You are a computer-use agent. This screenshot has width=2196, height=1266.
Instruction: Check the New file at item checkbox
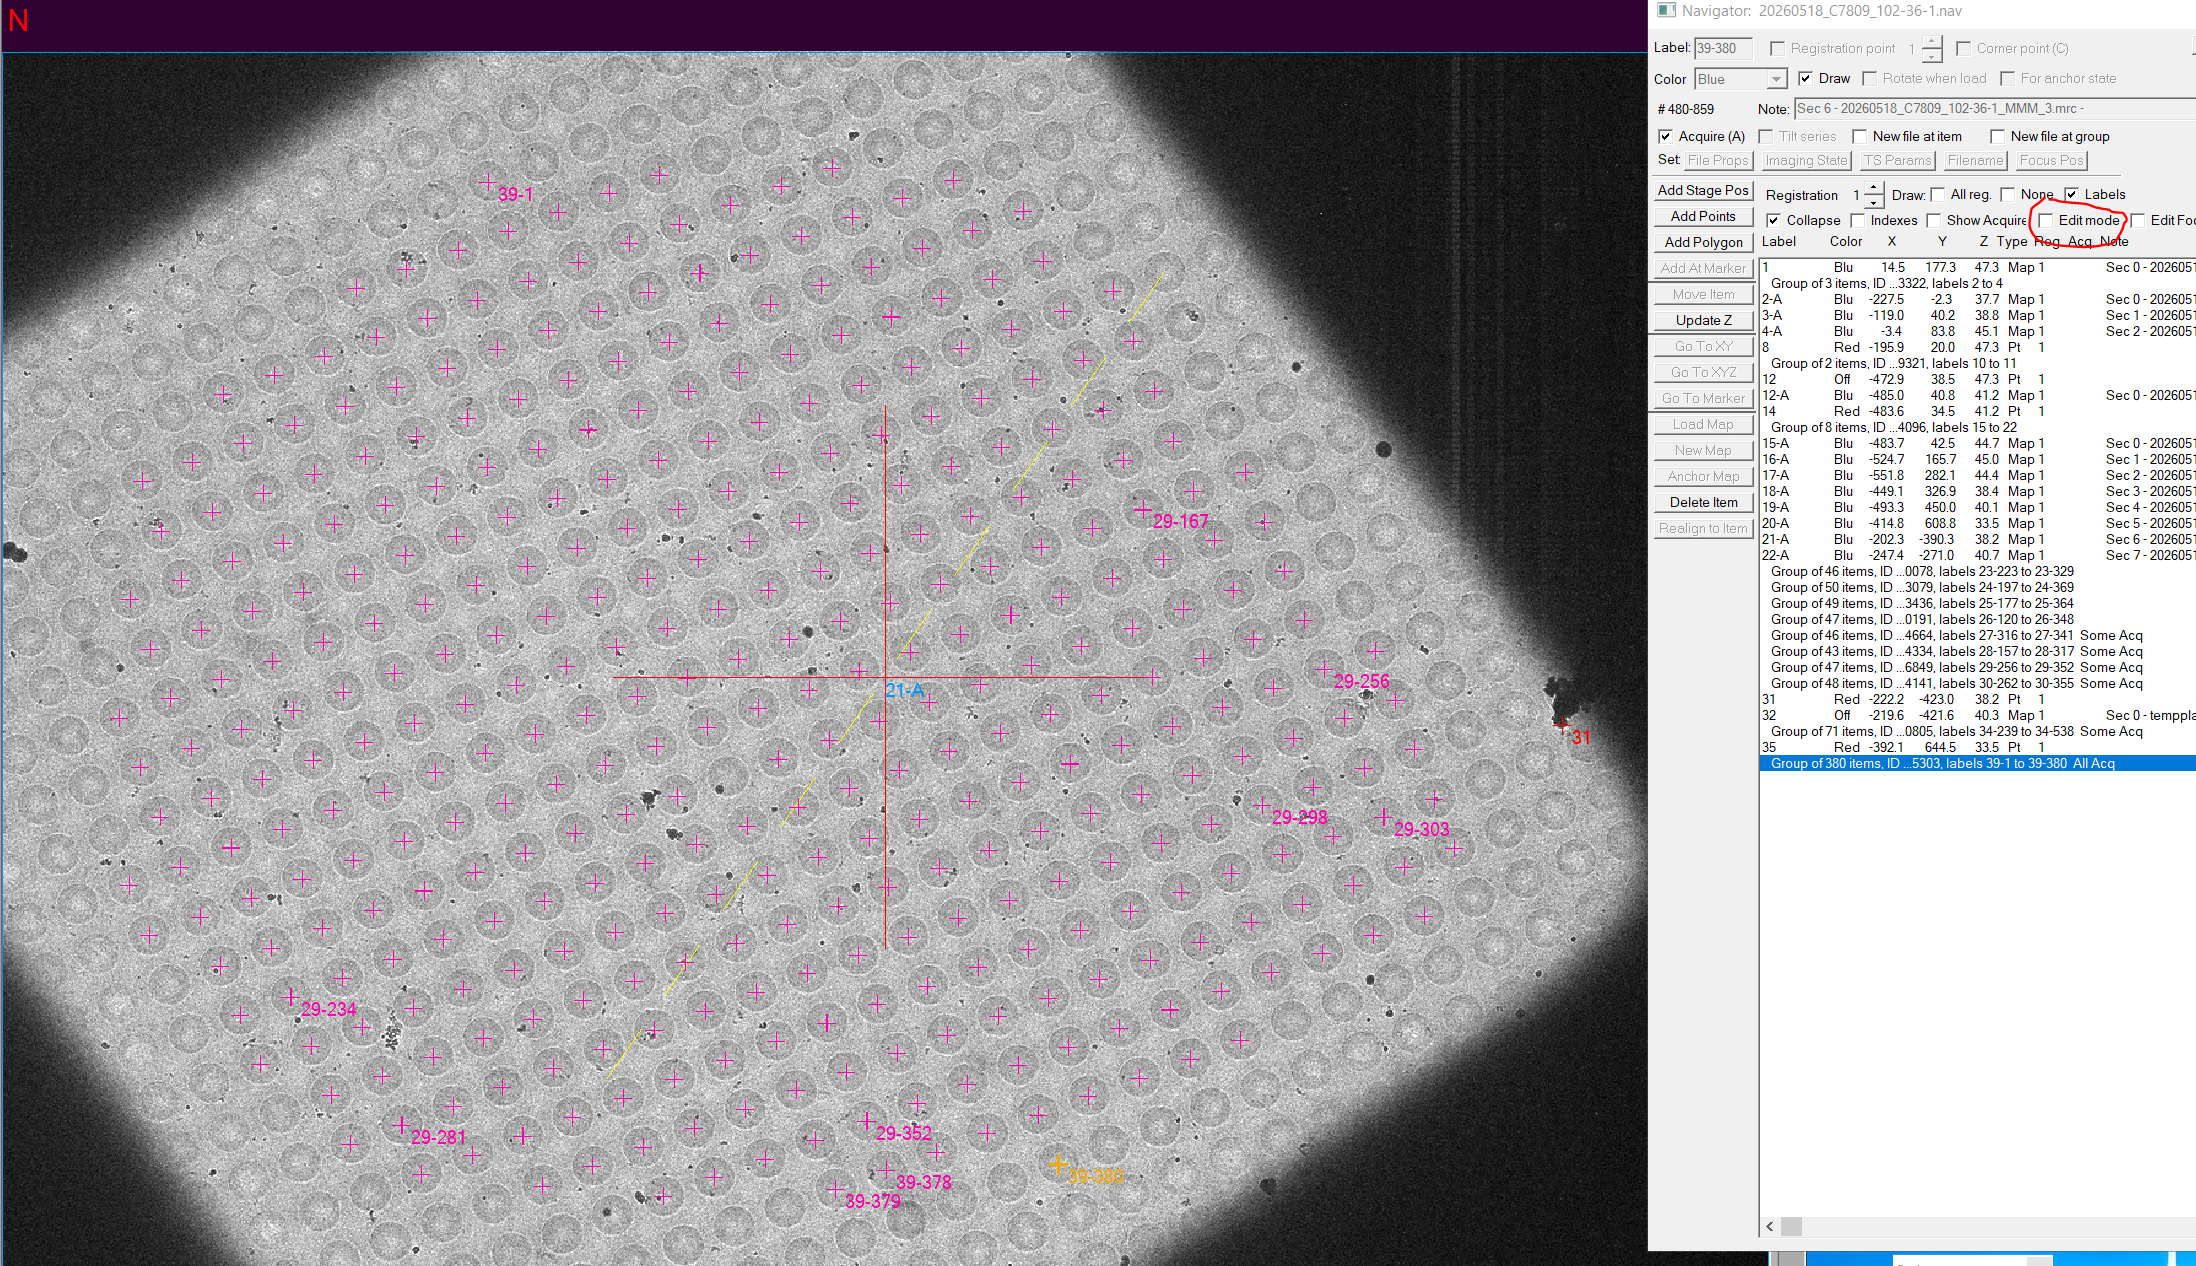(1859, 137)
